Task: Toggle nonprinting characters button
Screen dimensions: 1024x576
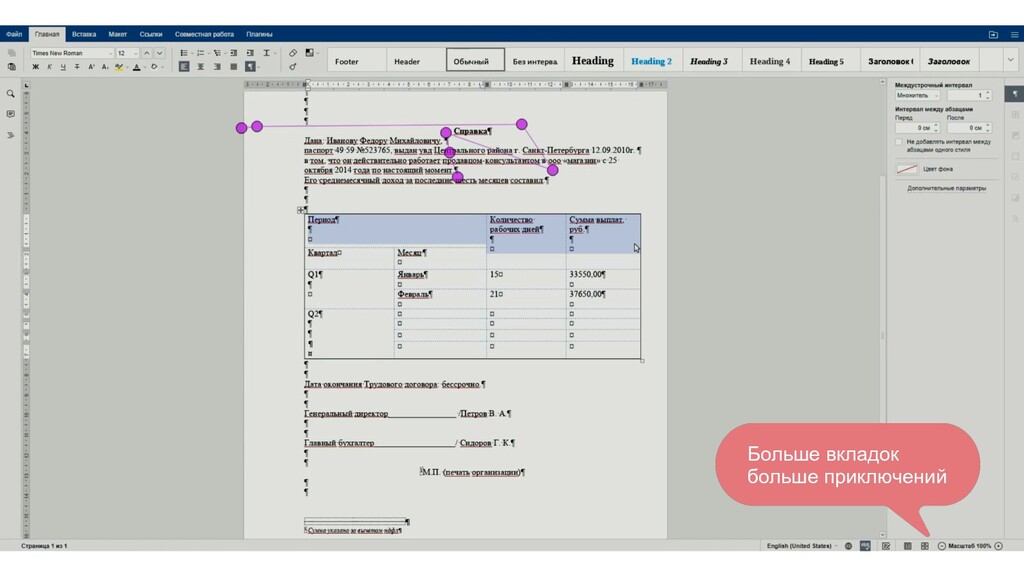Action: click(x=250, y=67)
